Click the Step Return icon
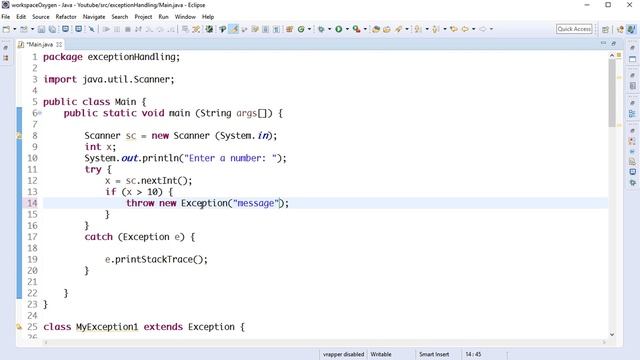This screenshot has width=640, height=360. click(x=171, y=29)
